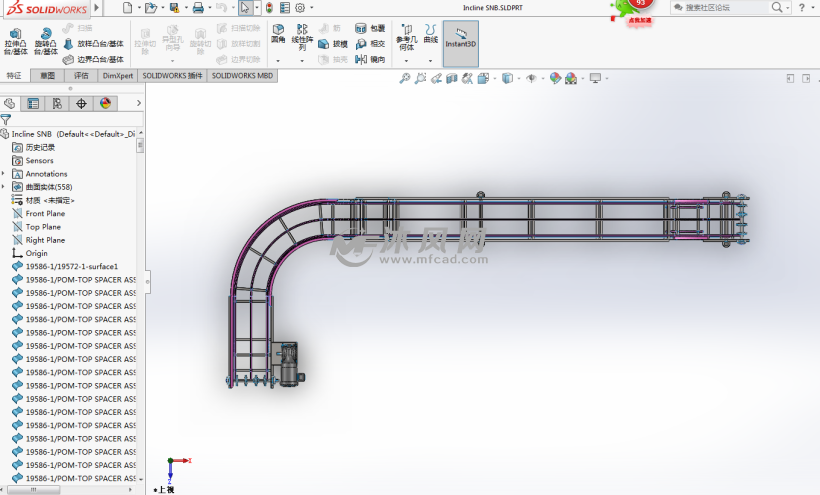Click the Rebuild traffic light icon
The width and height of the screenshot is (820, 495).
point(269,7)
